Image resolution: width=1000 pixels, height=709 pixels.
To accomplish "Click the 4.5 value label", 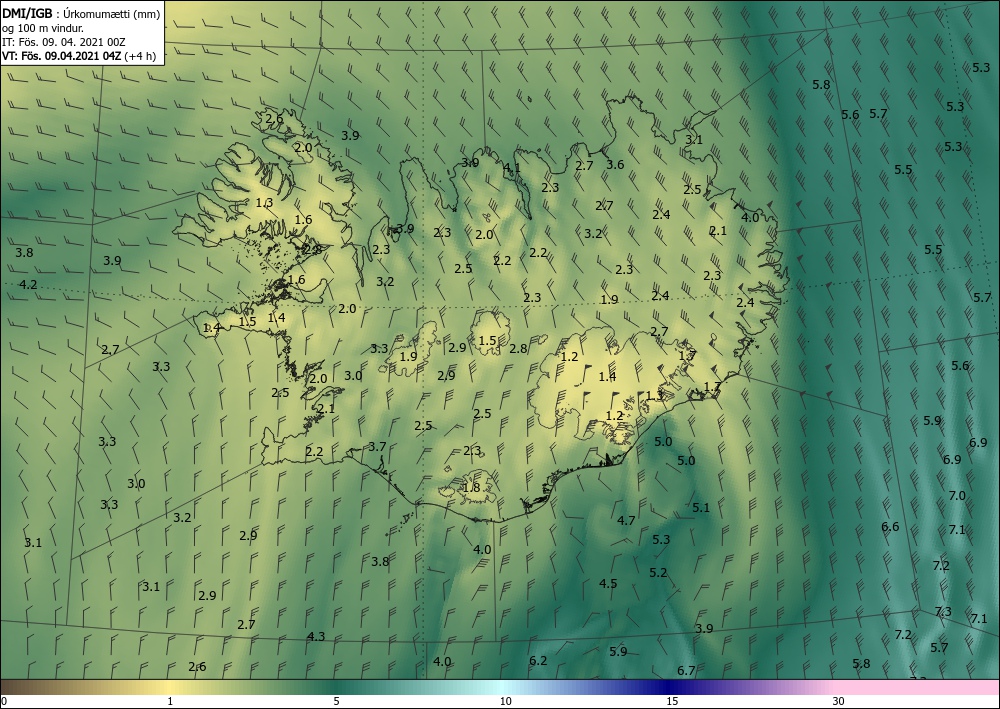I will (608, 583).
